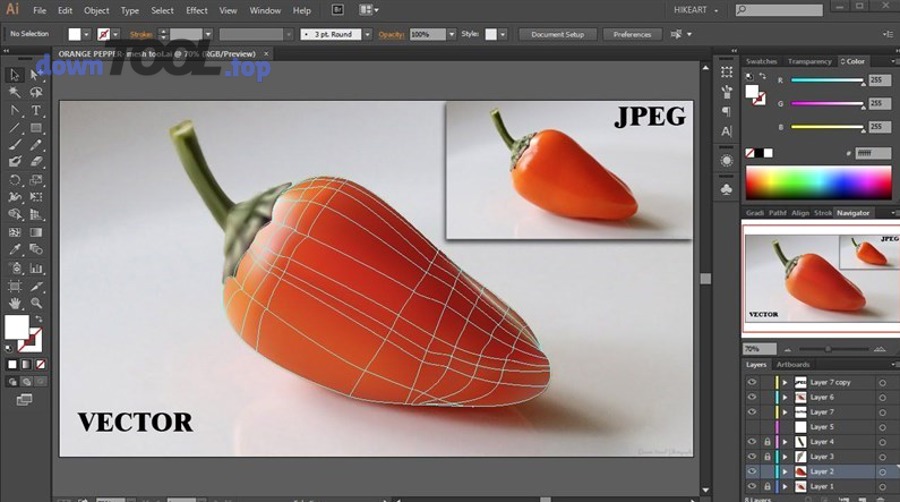
Task: Click the RGB color spectrum bar
Action: point(818,183)
